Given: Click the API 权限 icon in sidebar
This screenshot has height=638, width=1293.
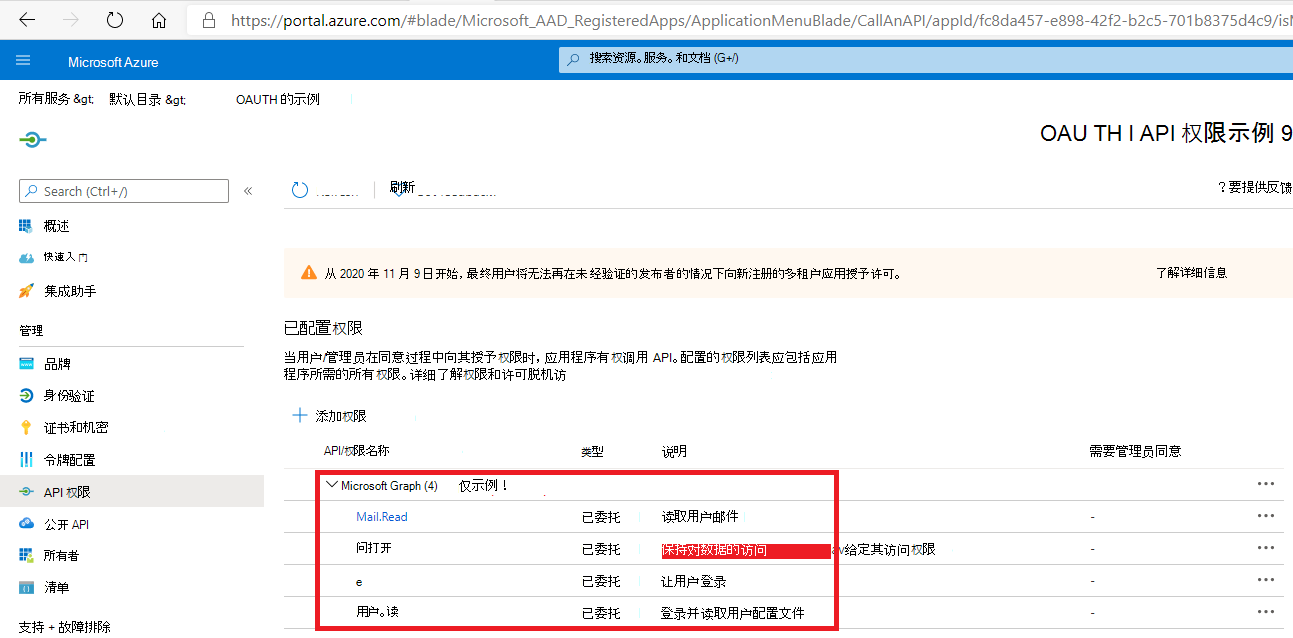Looking at the screenshot, I should [27, 492].
